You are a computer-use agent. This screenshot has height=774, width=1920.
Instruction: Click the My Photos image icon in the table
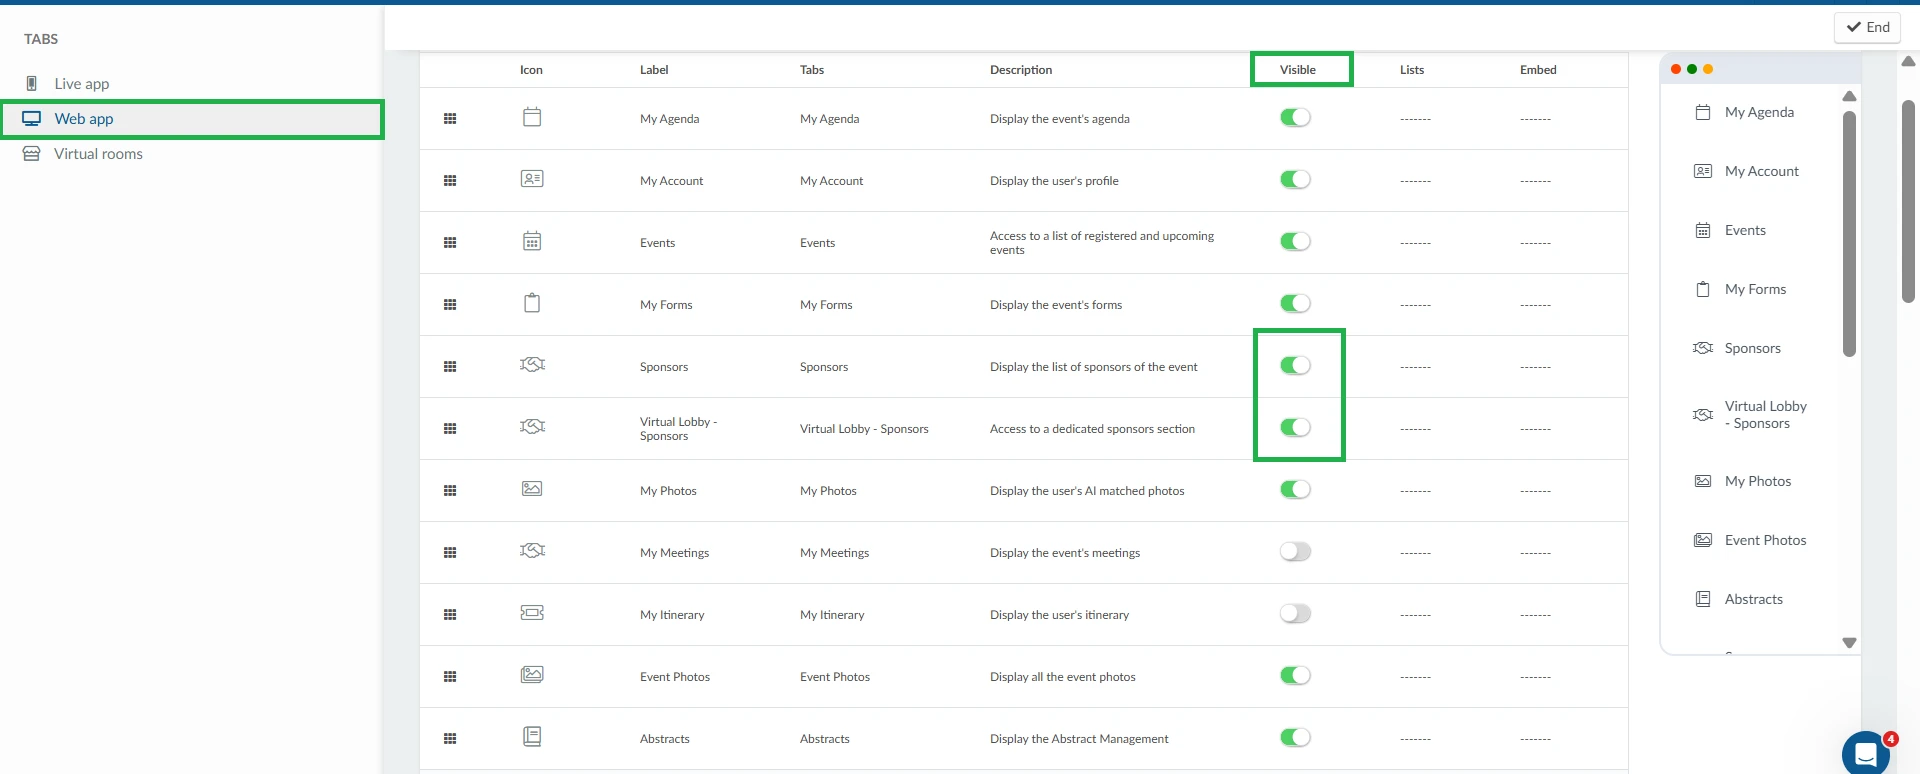(532, 489)
